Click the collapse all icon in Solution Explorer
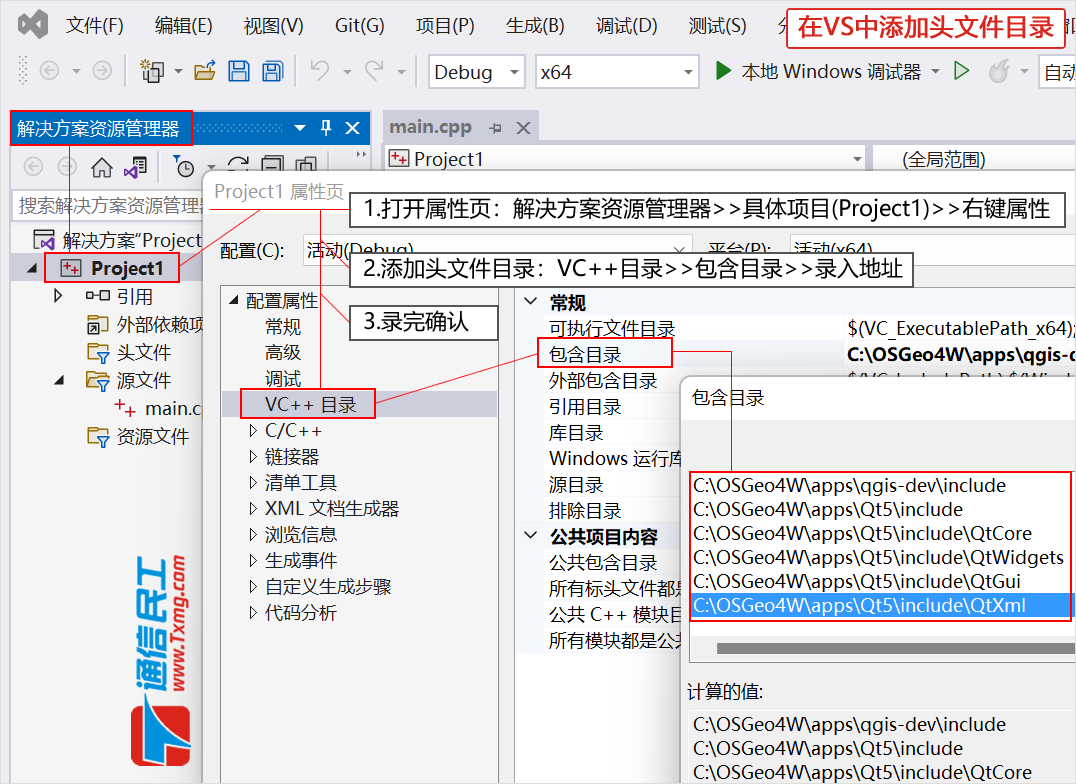This screenshot has width=1076, height=784. click(x=272, y=164)
